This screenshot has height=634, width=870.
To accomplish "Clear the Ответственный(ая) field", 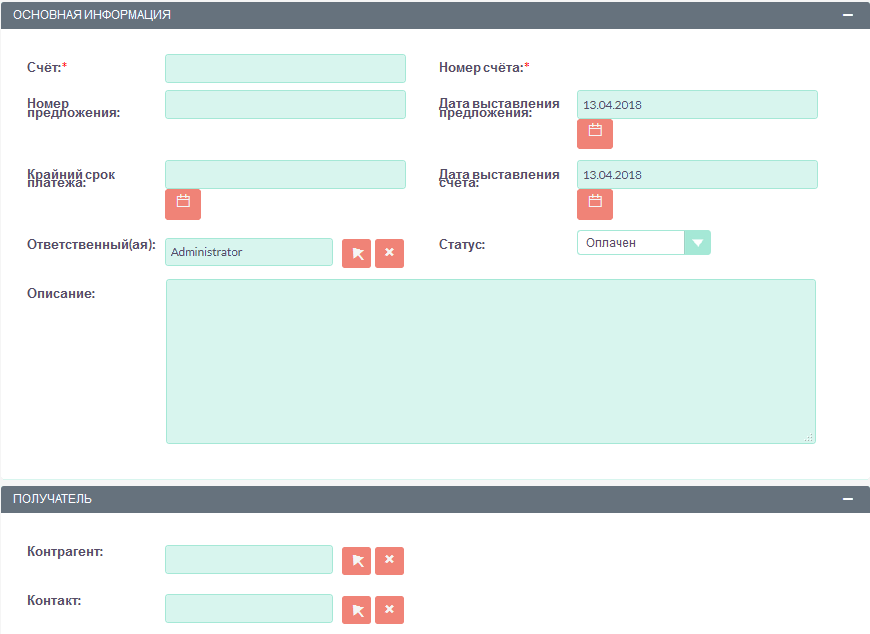I will coord(389,253).
